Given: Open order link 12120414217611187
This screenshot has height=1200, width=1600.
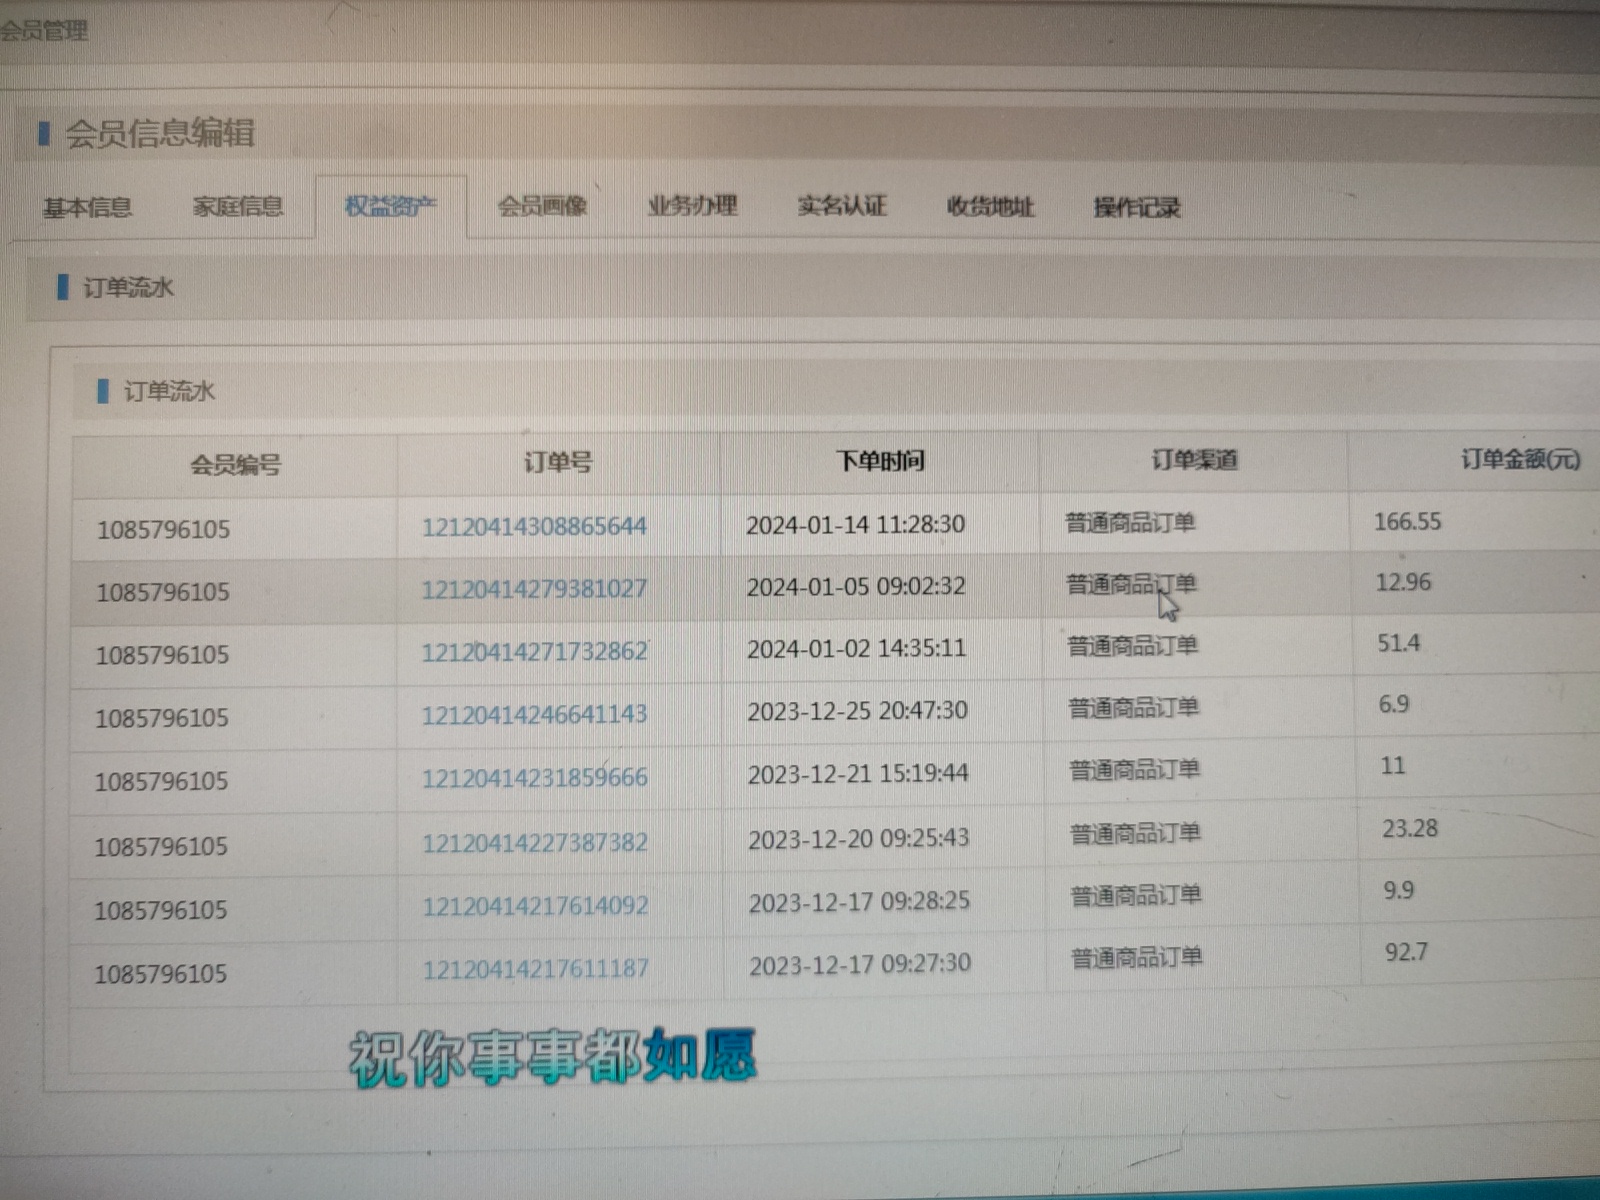Looking at the screenshot, I should pyautogui.click(x=535, y=969).
